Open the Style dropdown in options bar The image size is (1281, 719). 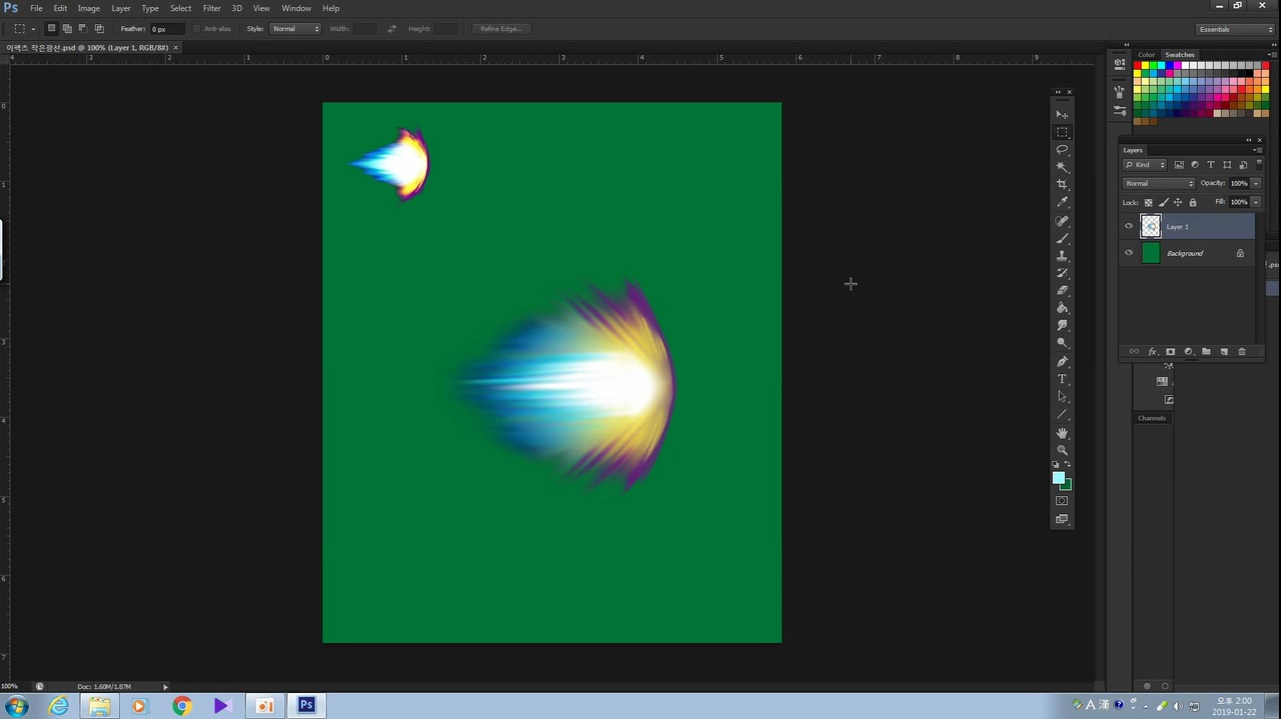click(295, 29)
